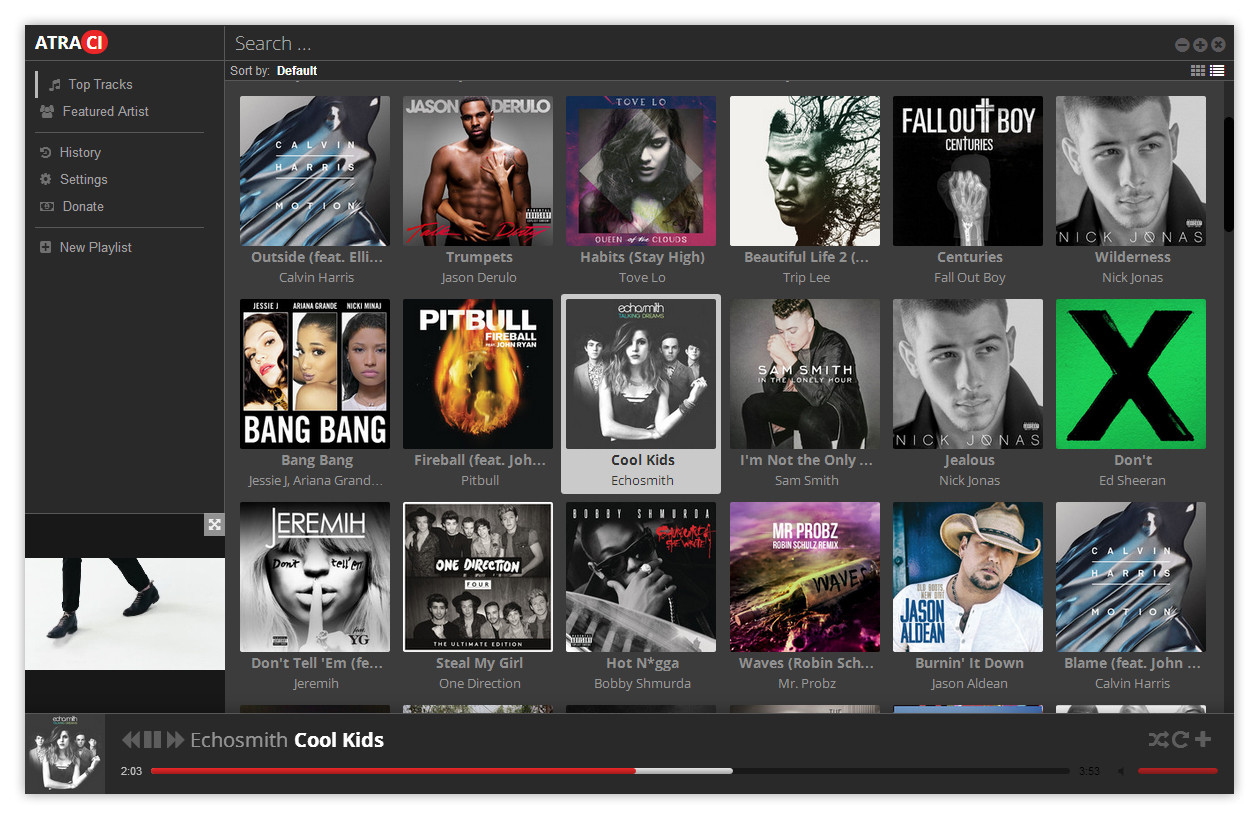Play I'm Not the Only One by Sam Smith

(x=805, y=374)
